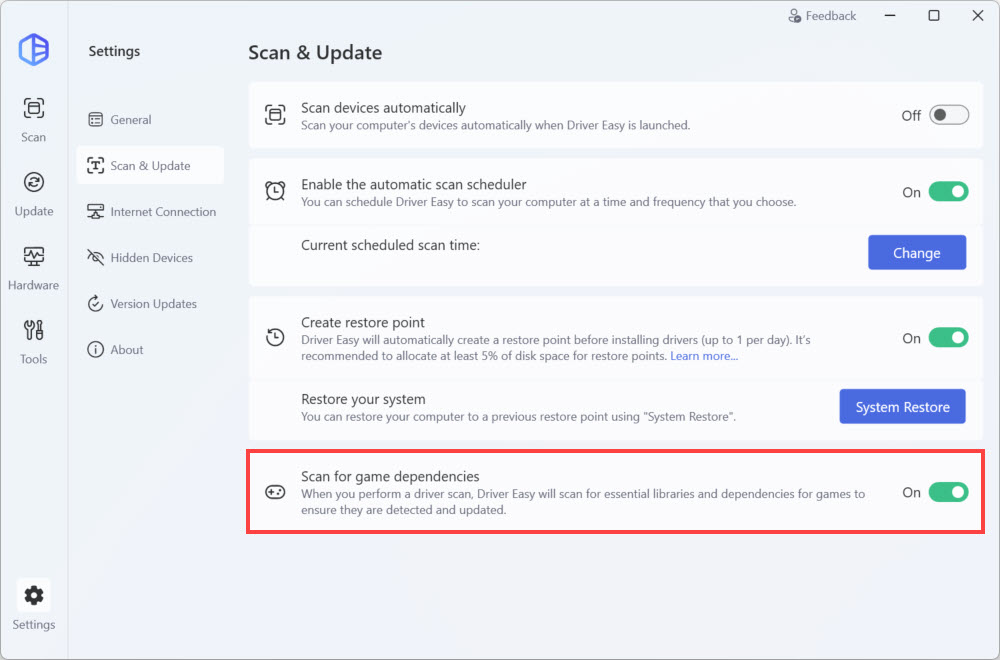Switch to Version Updates settings
This screenshot has width=1000, height=660.
[153, 304]
